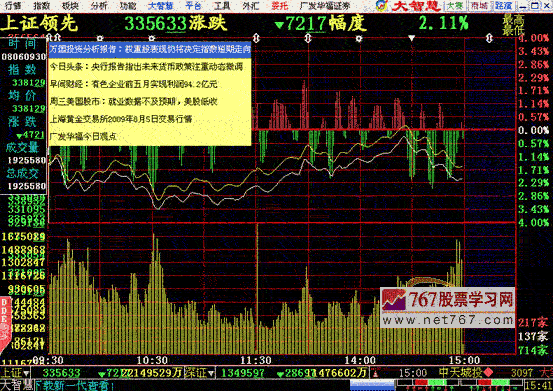Click the red diamond icon beside 中天城投

coord(488,372)
